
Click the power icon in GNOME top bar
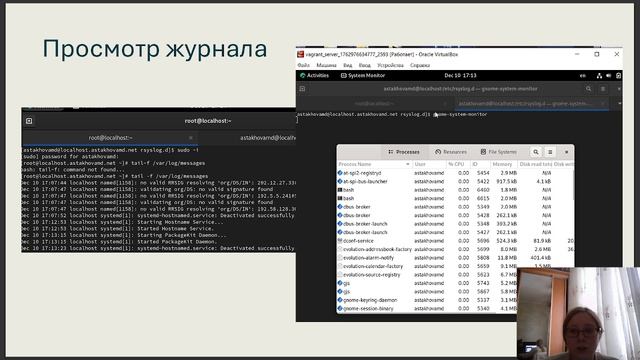(618, 76)
